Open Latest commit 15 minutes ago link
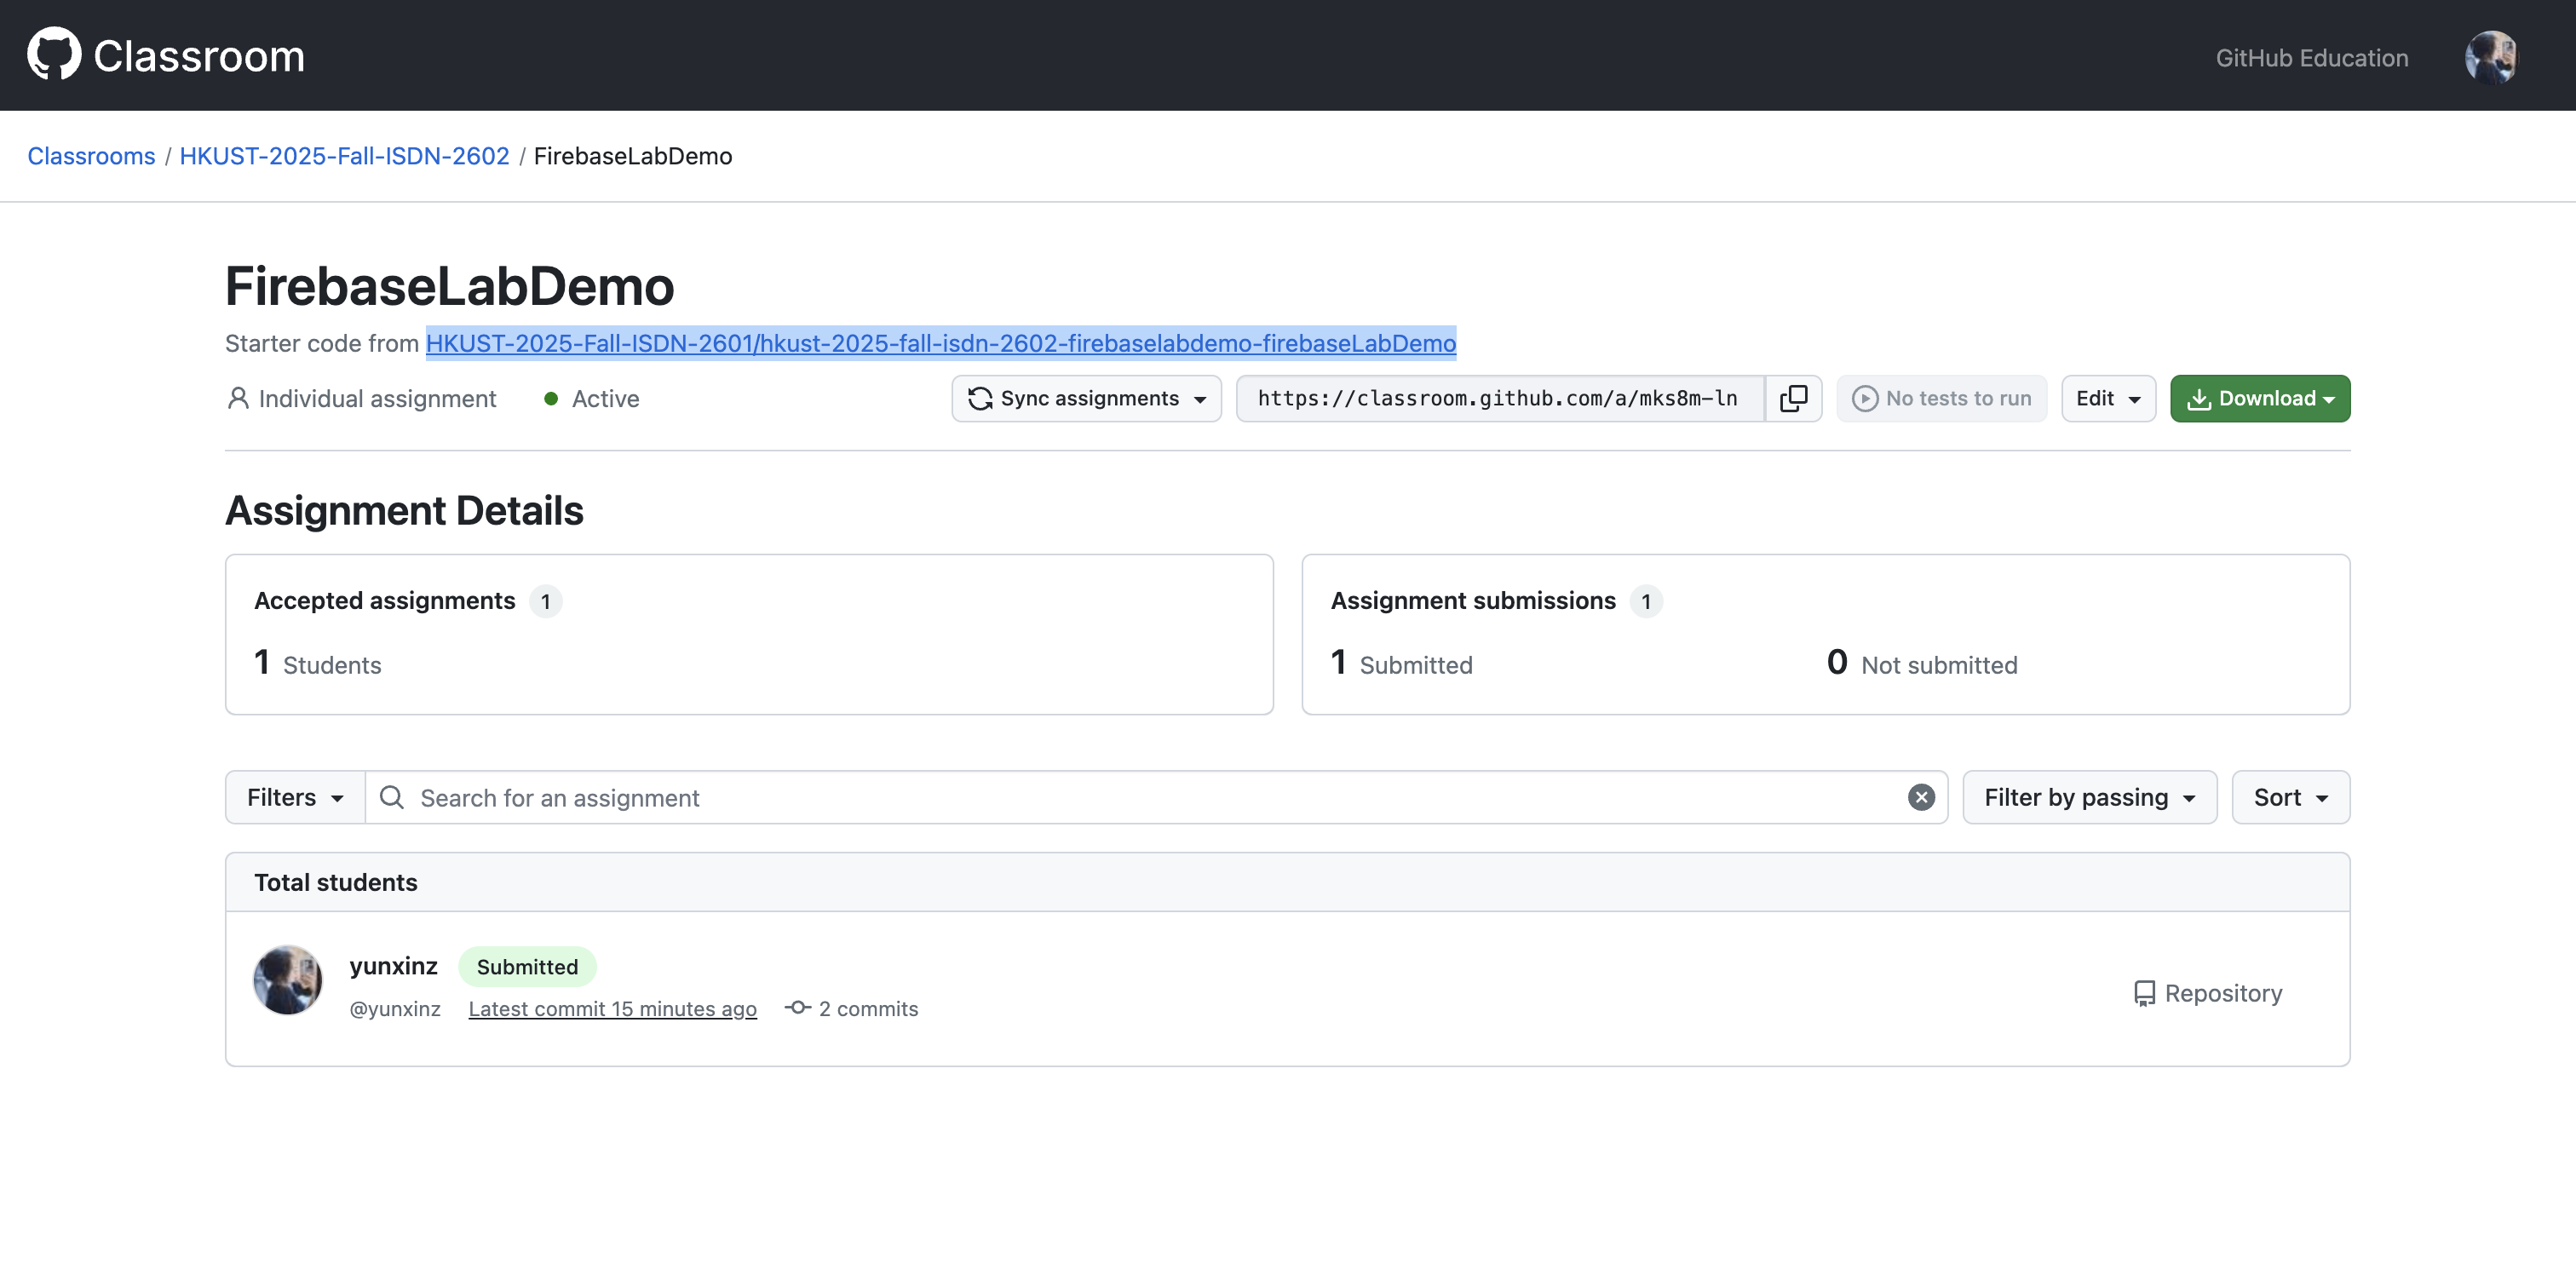Image resolution: width=2576 pixels, height=1281 pixels. tap(612, 1008)
